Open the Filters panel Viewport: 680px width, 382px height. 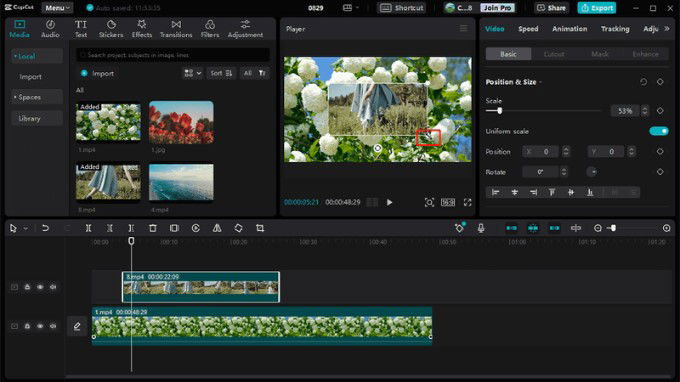coord(210,29)
